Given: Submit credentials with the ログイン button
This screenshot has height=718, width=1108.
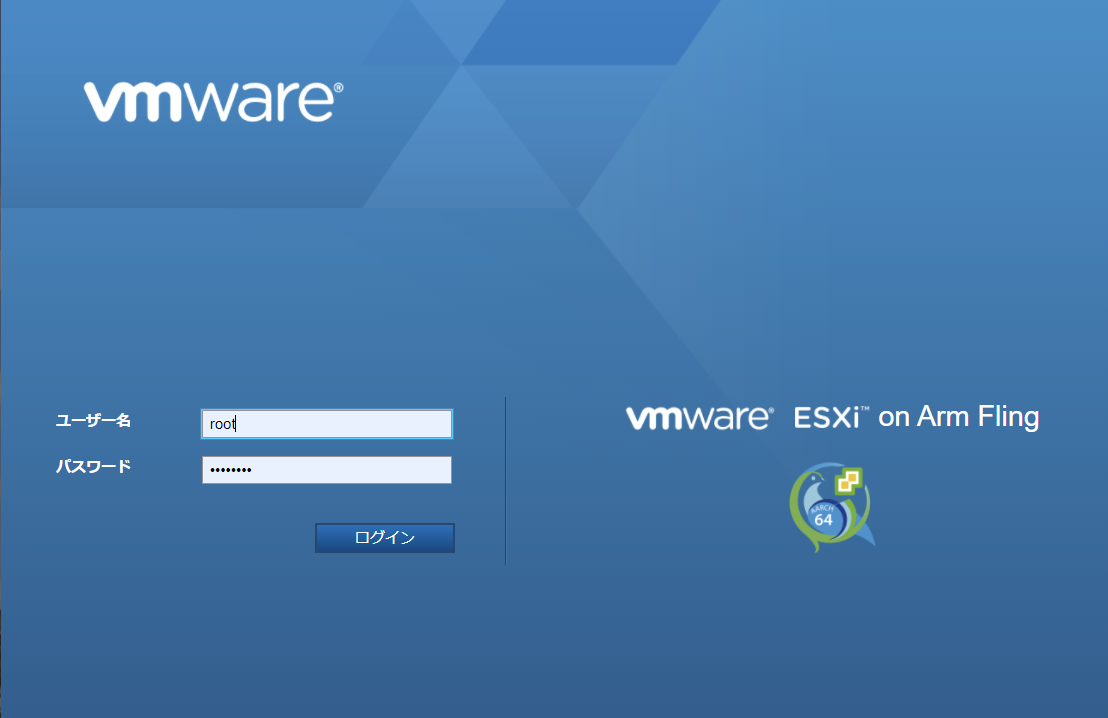Looking at the screenshot, I should [x=384, y=538].
